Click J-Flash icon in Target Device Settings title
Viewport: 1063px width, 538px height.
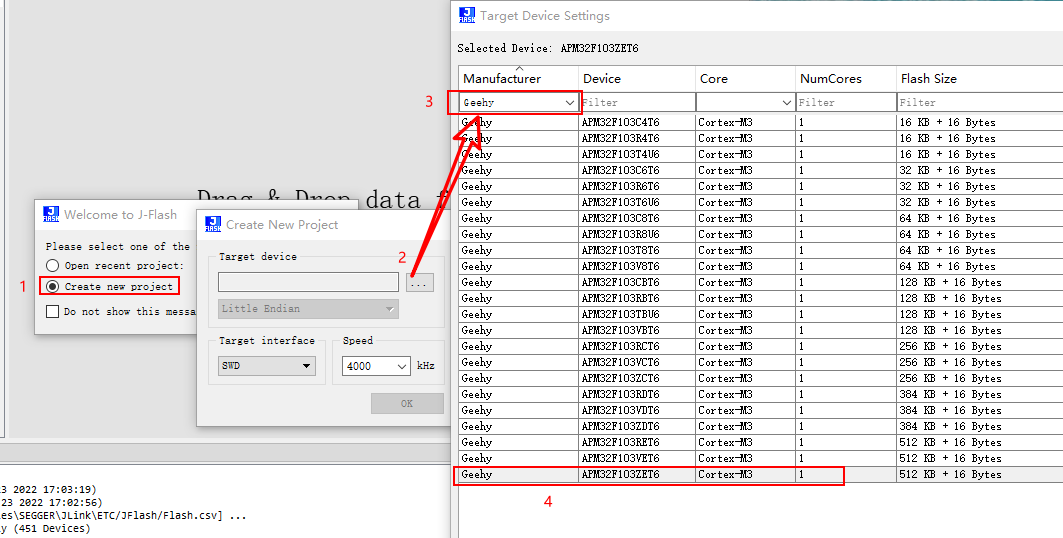pyautogui.click(x=467, y=15)
